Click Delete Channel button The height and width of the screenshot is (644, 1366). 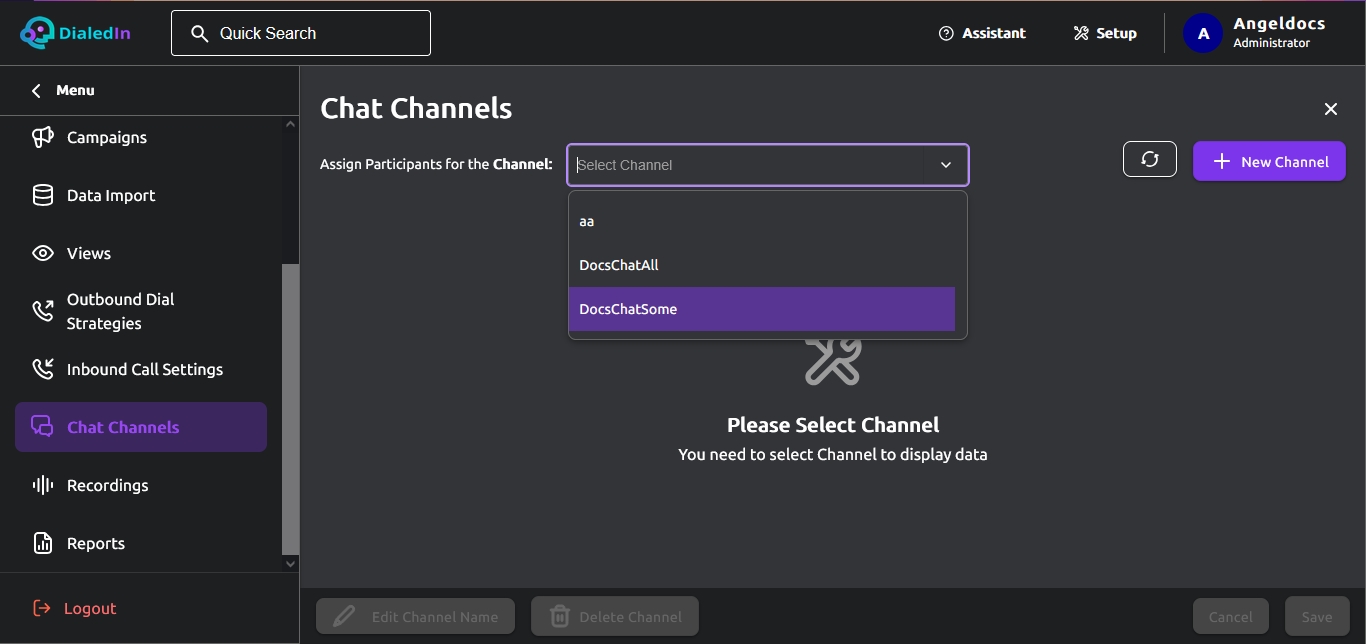[615, 617]
